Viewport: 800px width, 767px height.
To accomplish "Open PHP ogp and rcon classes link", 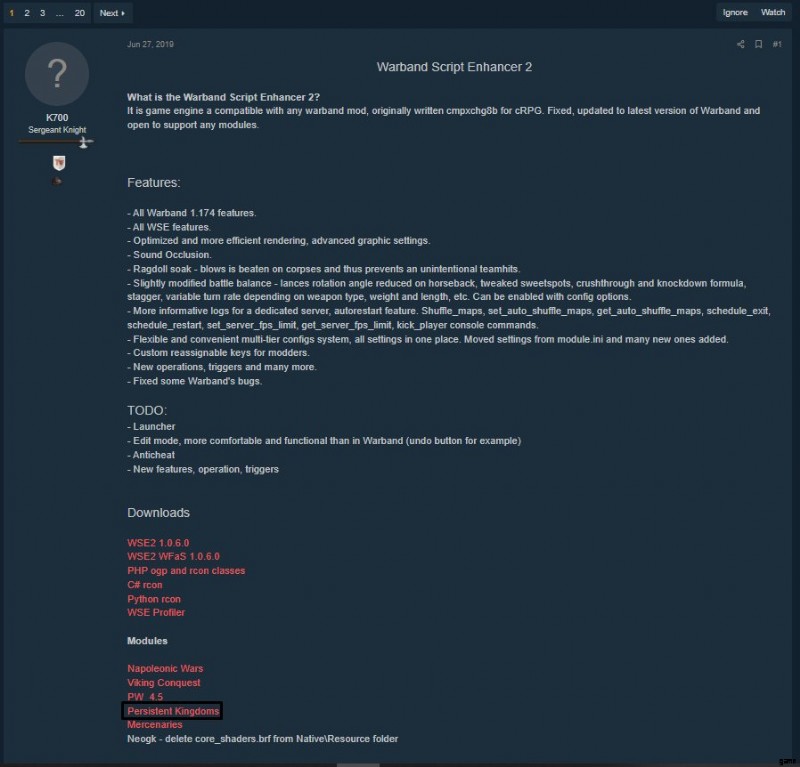I will coord(186,571).
